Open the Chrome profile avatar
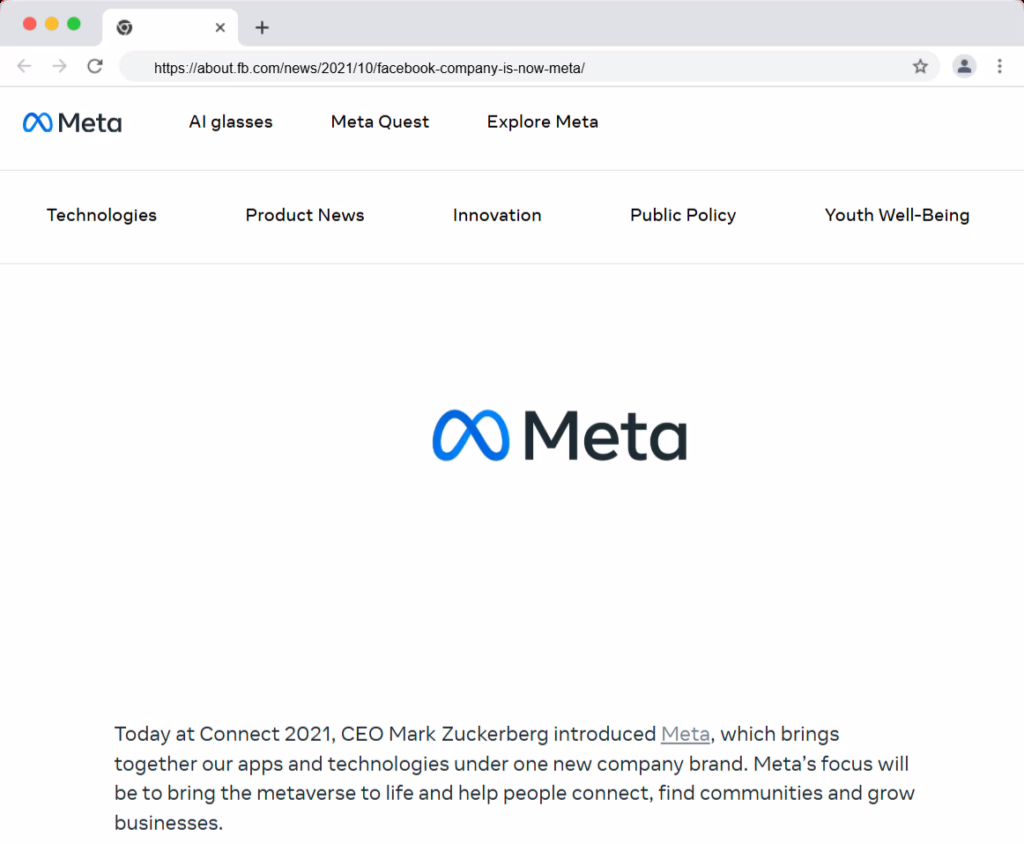Screen dimensions: 1024x844 pos(964,66)
